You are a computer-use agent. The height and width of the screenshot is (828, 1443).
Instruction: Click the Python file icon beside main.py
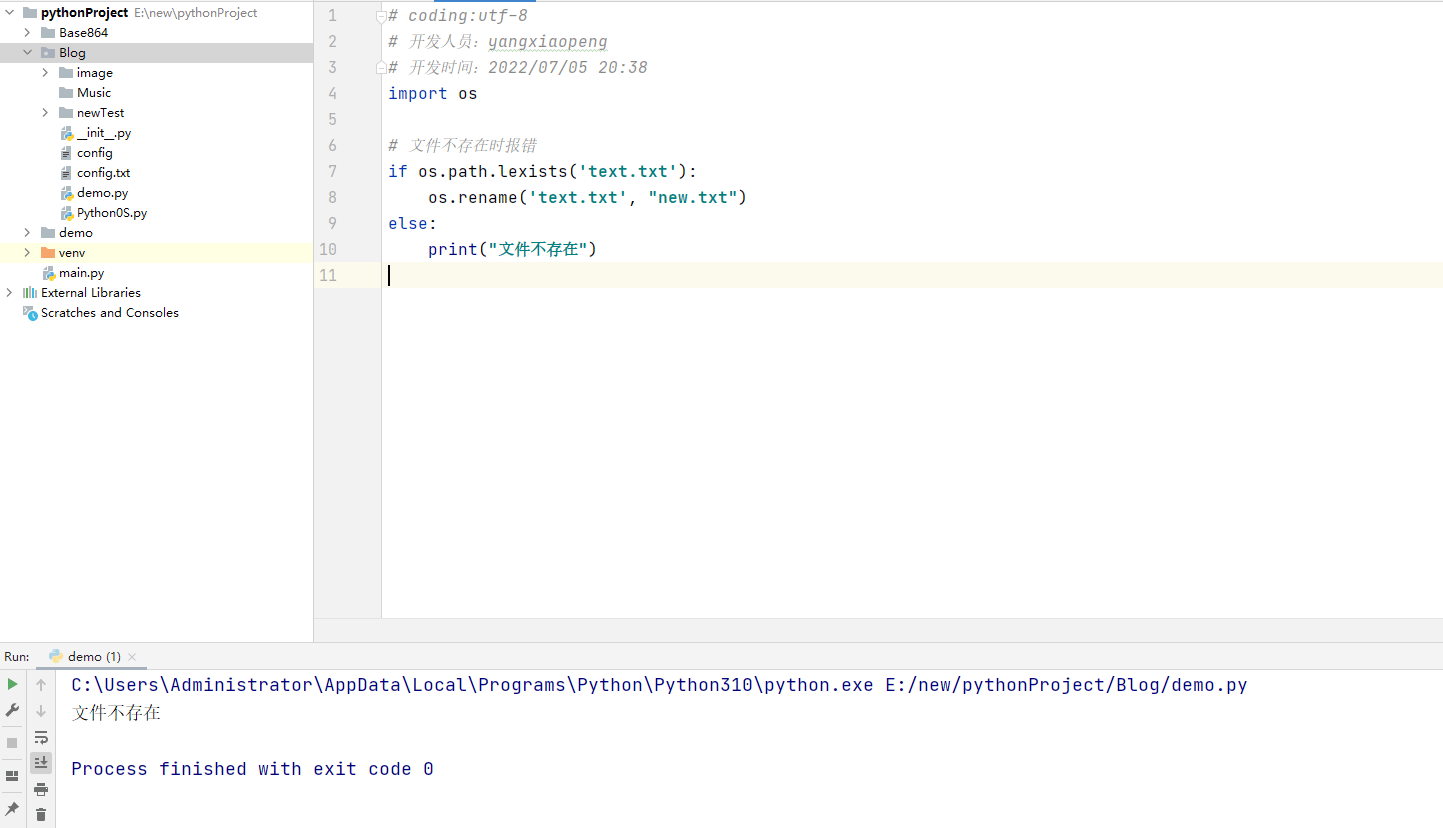click(48, 273)
